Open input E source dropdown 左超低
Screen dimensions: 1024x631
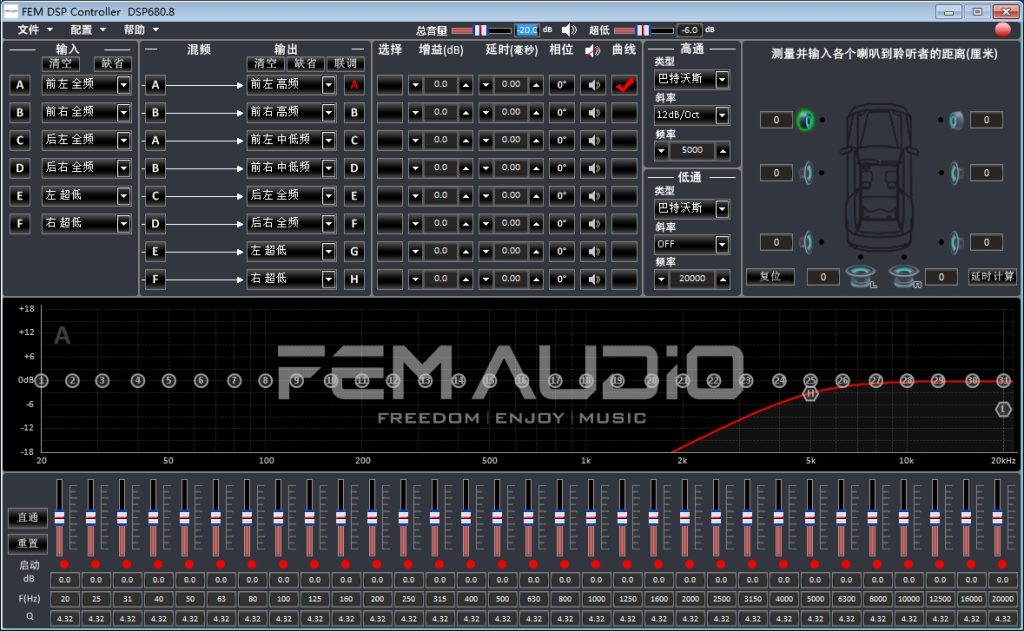tap(86, 196)
